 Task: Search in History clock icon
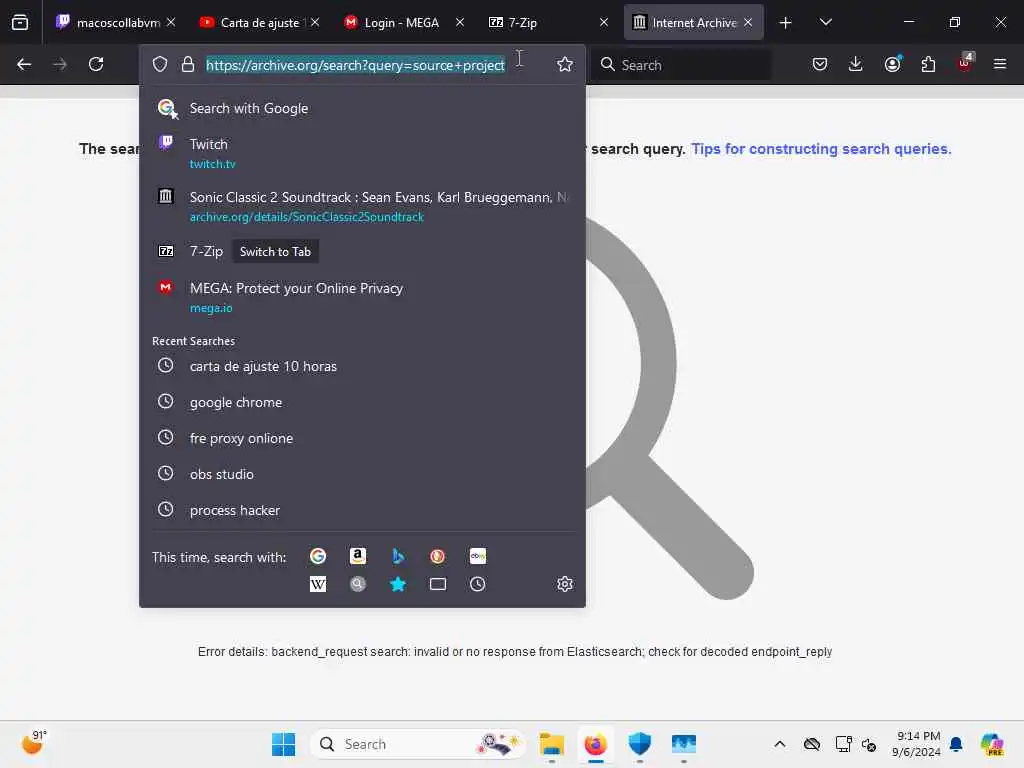pos(477,584)
